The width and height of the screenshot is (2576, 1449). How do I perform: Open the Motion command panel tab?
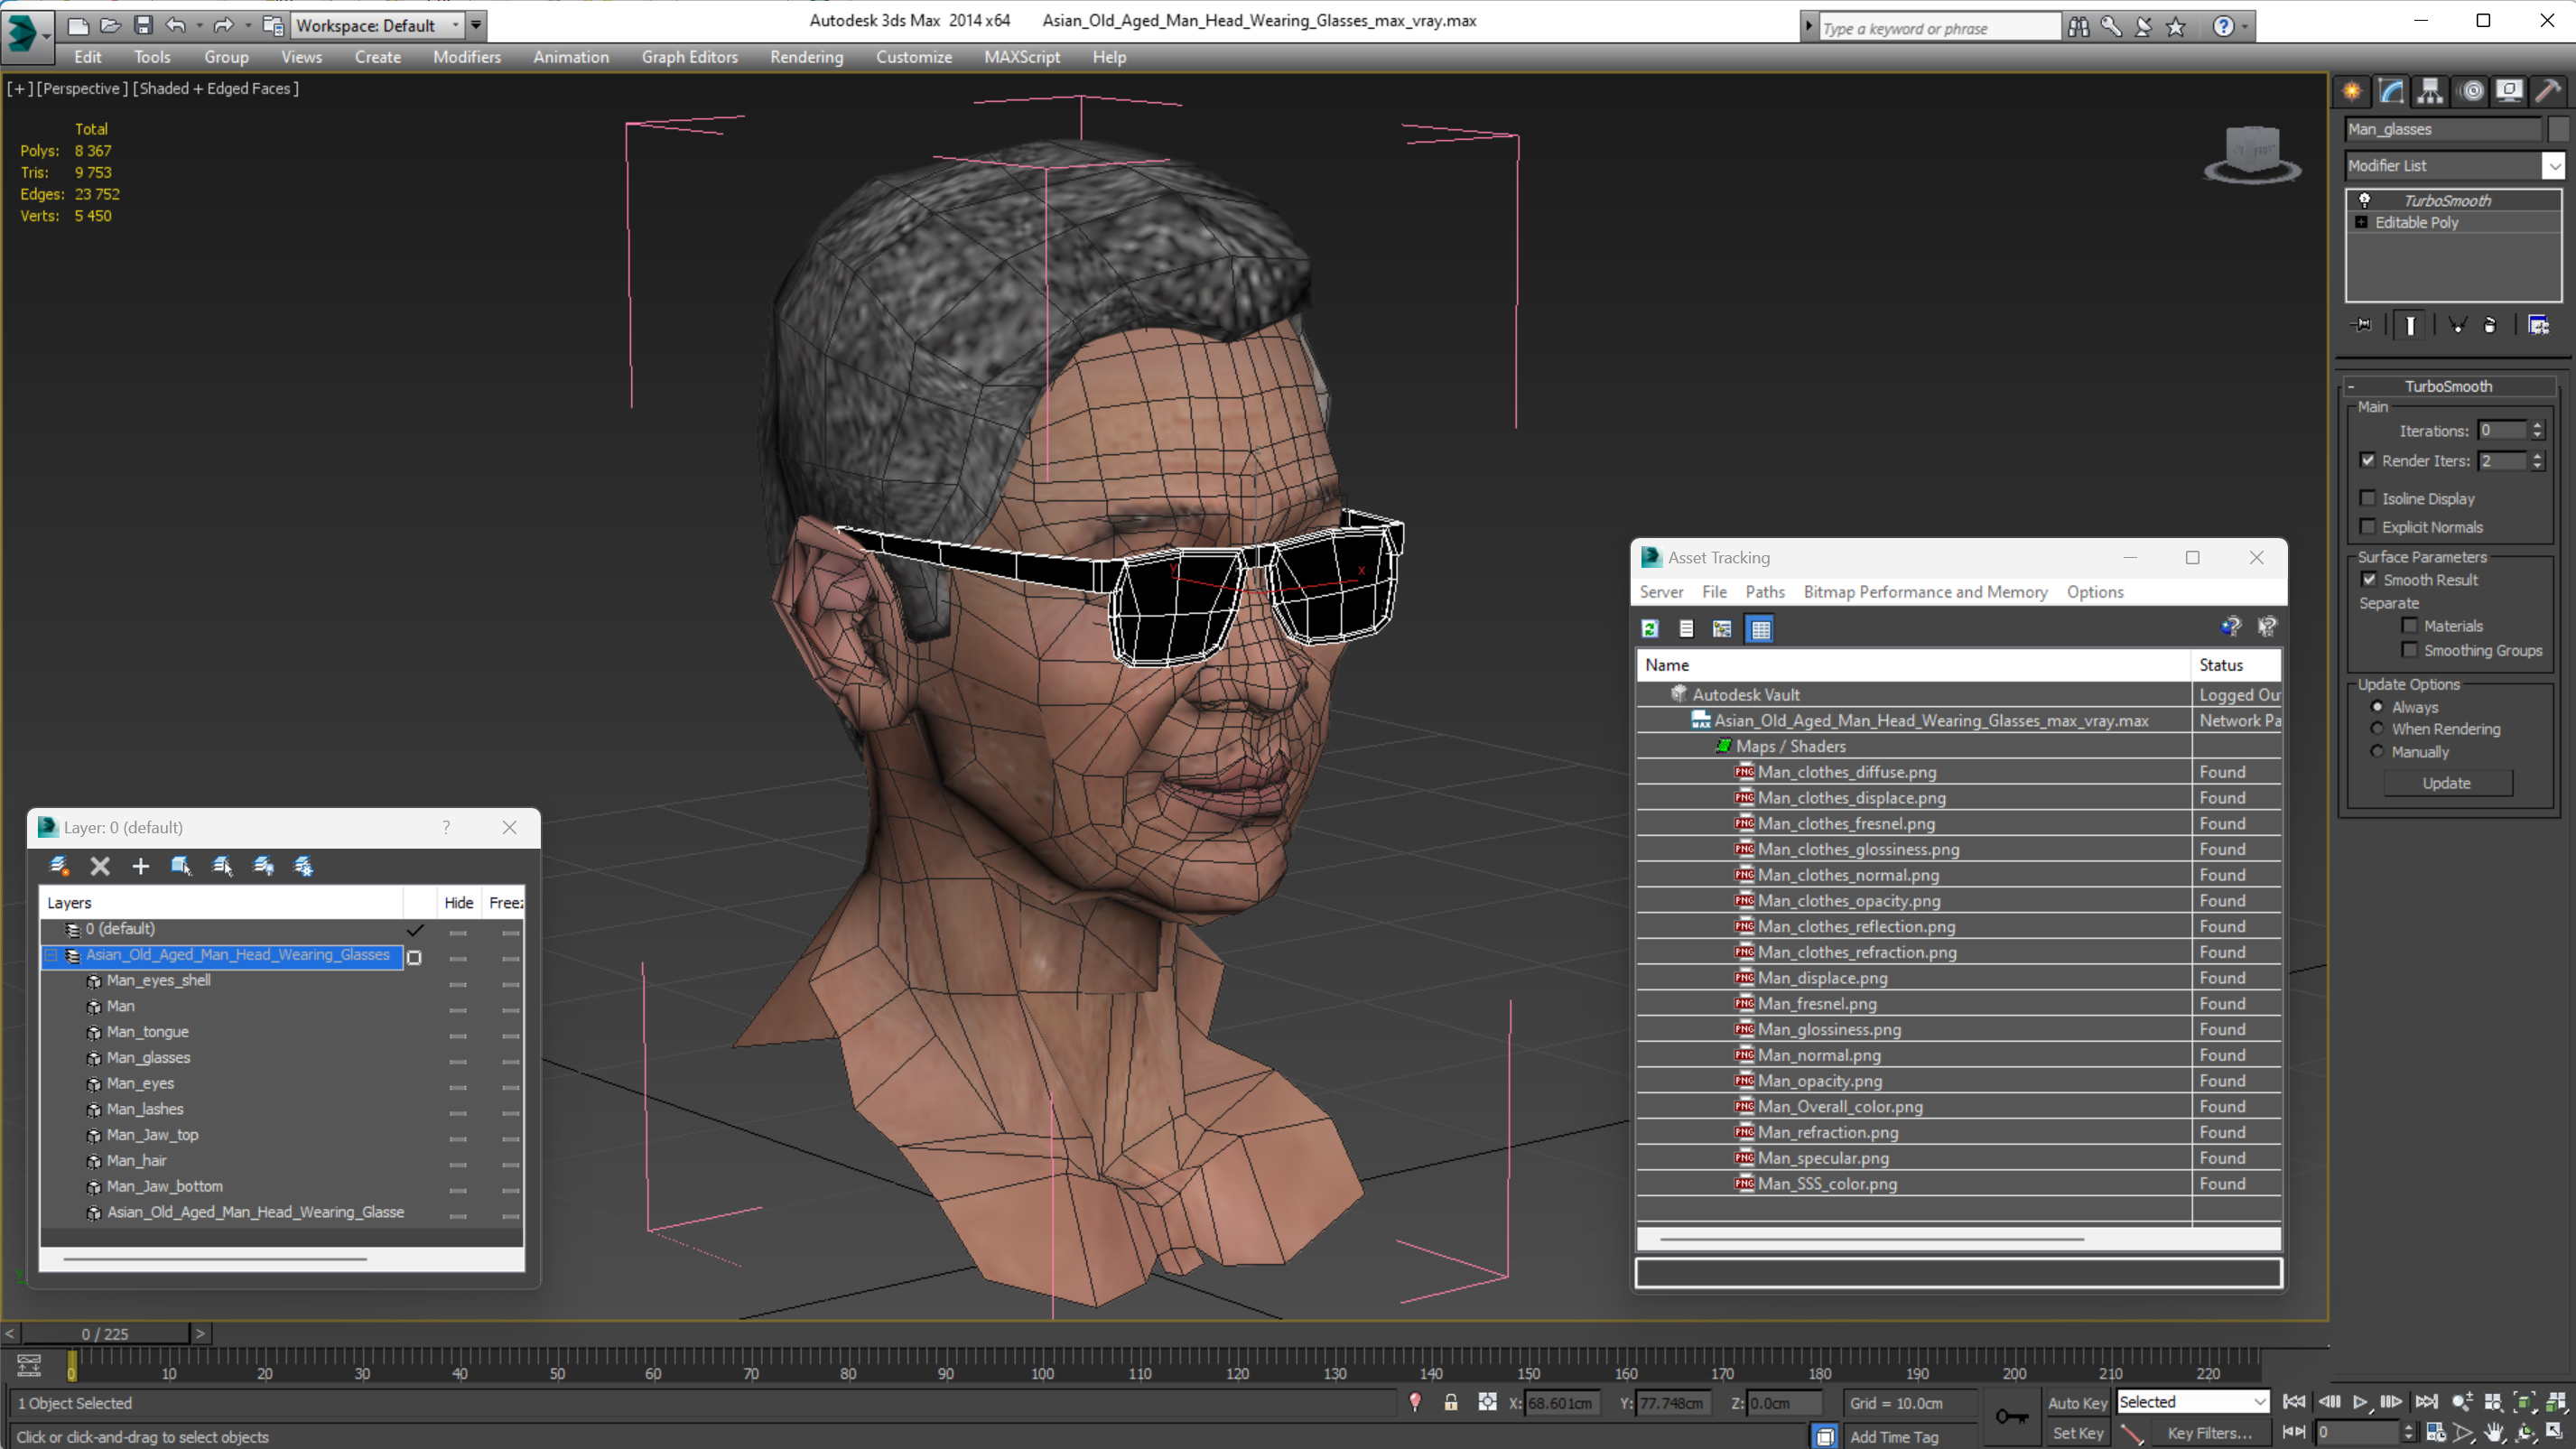pyautogui.click(x=2471, y=91)
